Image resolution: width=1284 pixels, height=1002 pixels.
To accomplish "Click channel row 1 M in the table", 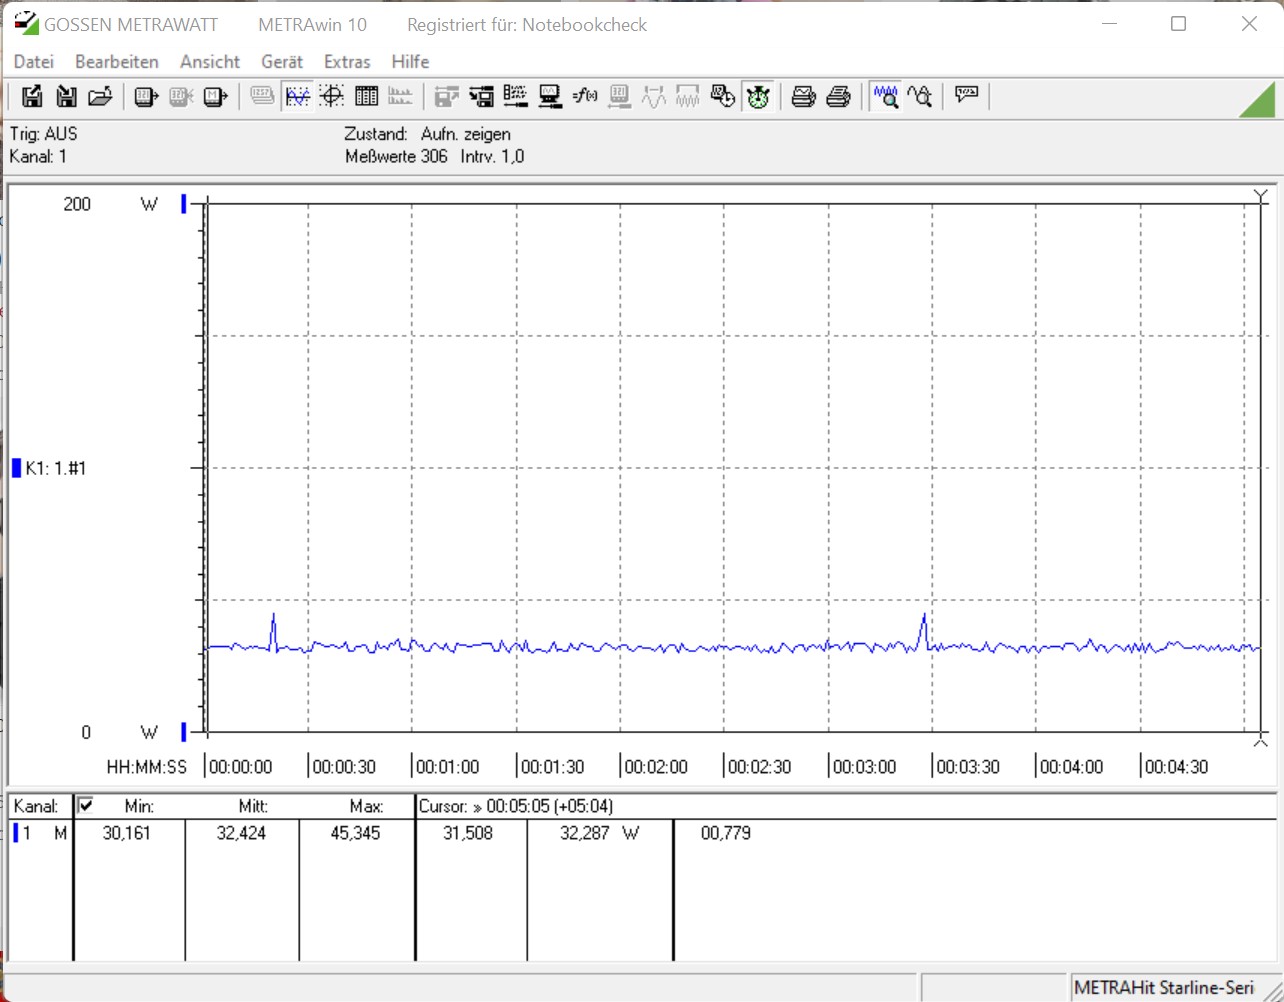I will (40, 833).
